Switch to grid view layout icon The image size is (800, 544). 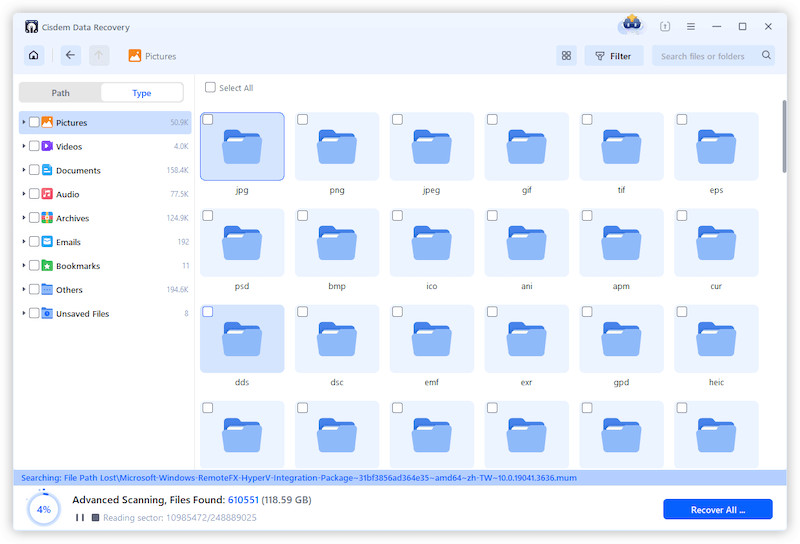[566, 56]
